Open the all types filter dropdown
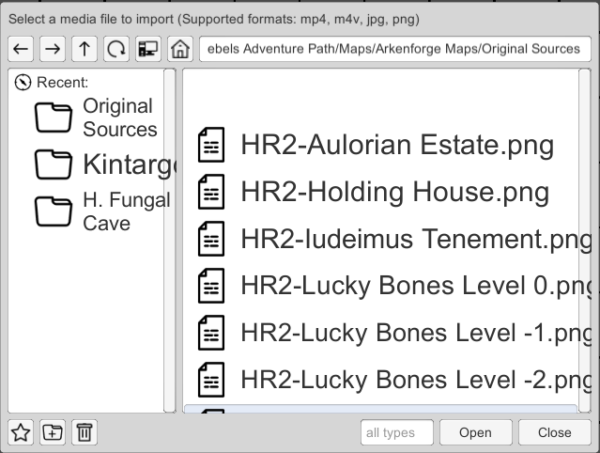 396,432
